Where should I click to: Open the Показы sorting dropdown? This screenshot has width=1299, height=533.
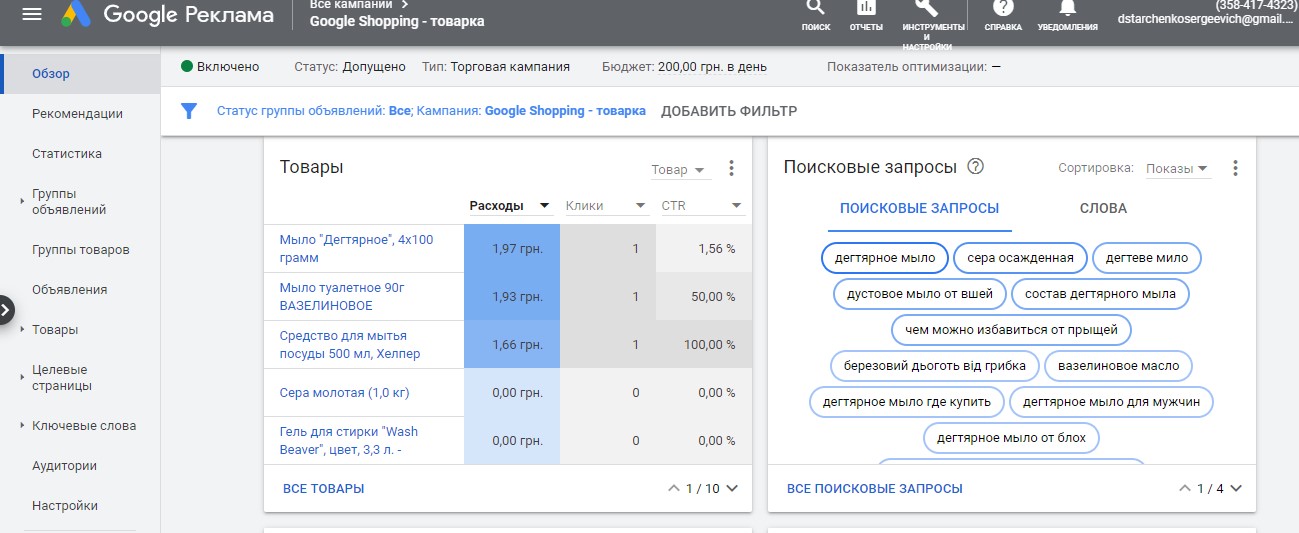(1178, 169)
